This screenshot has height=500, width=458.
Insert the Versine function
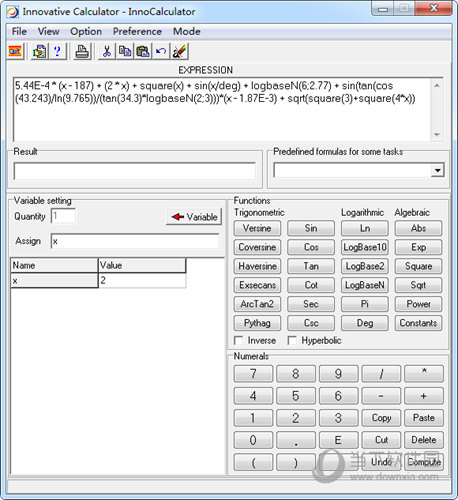[x=257, y=228]
